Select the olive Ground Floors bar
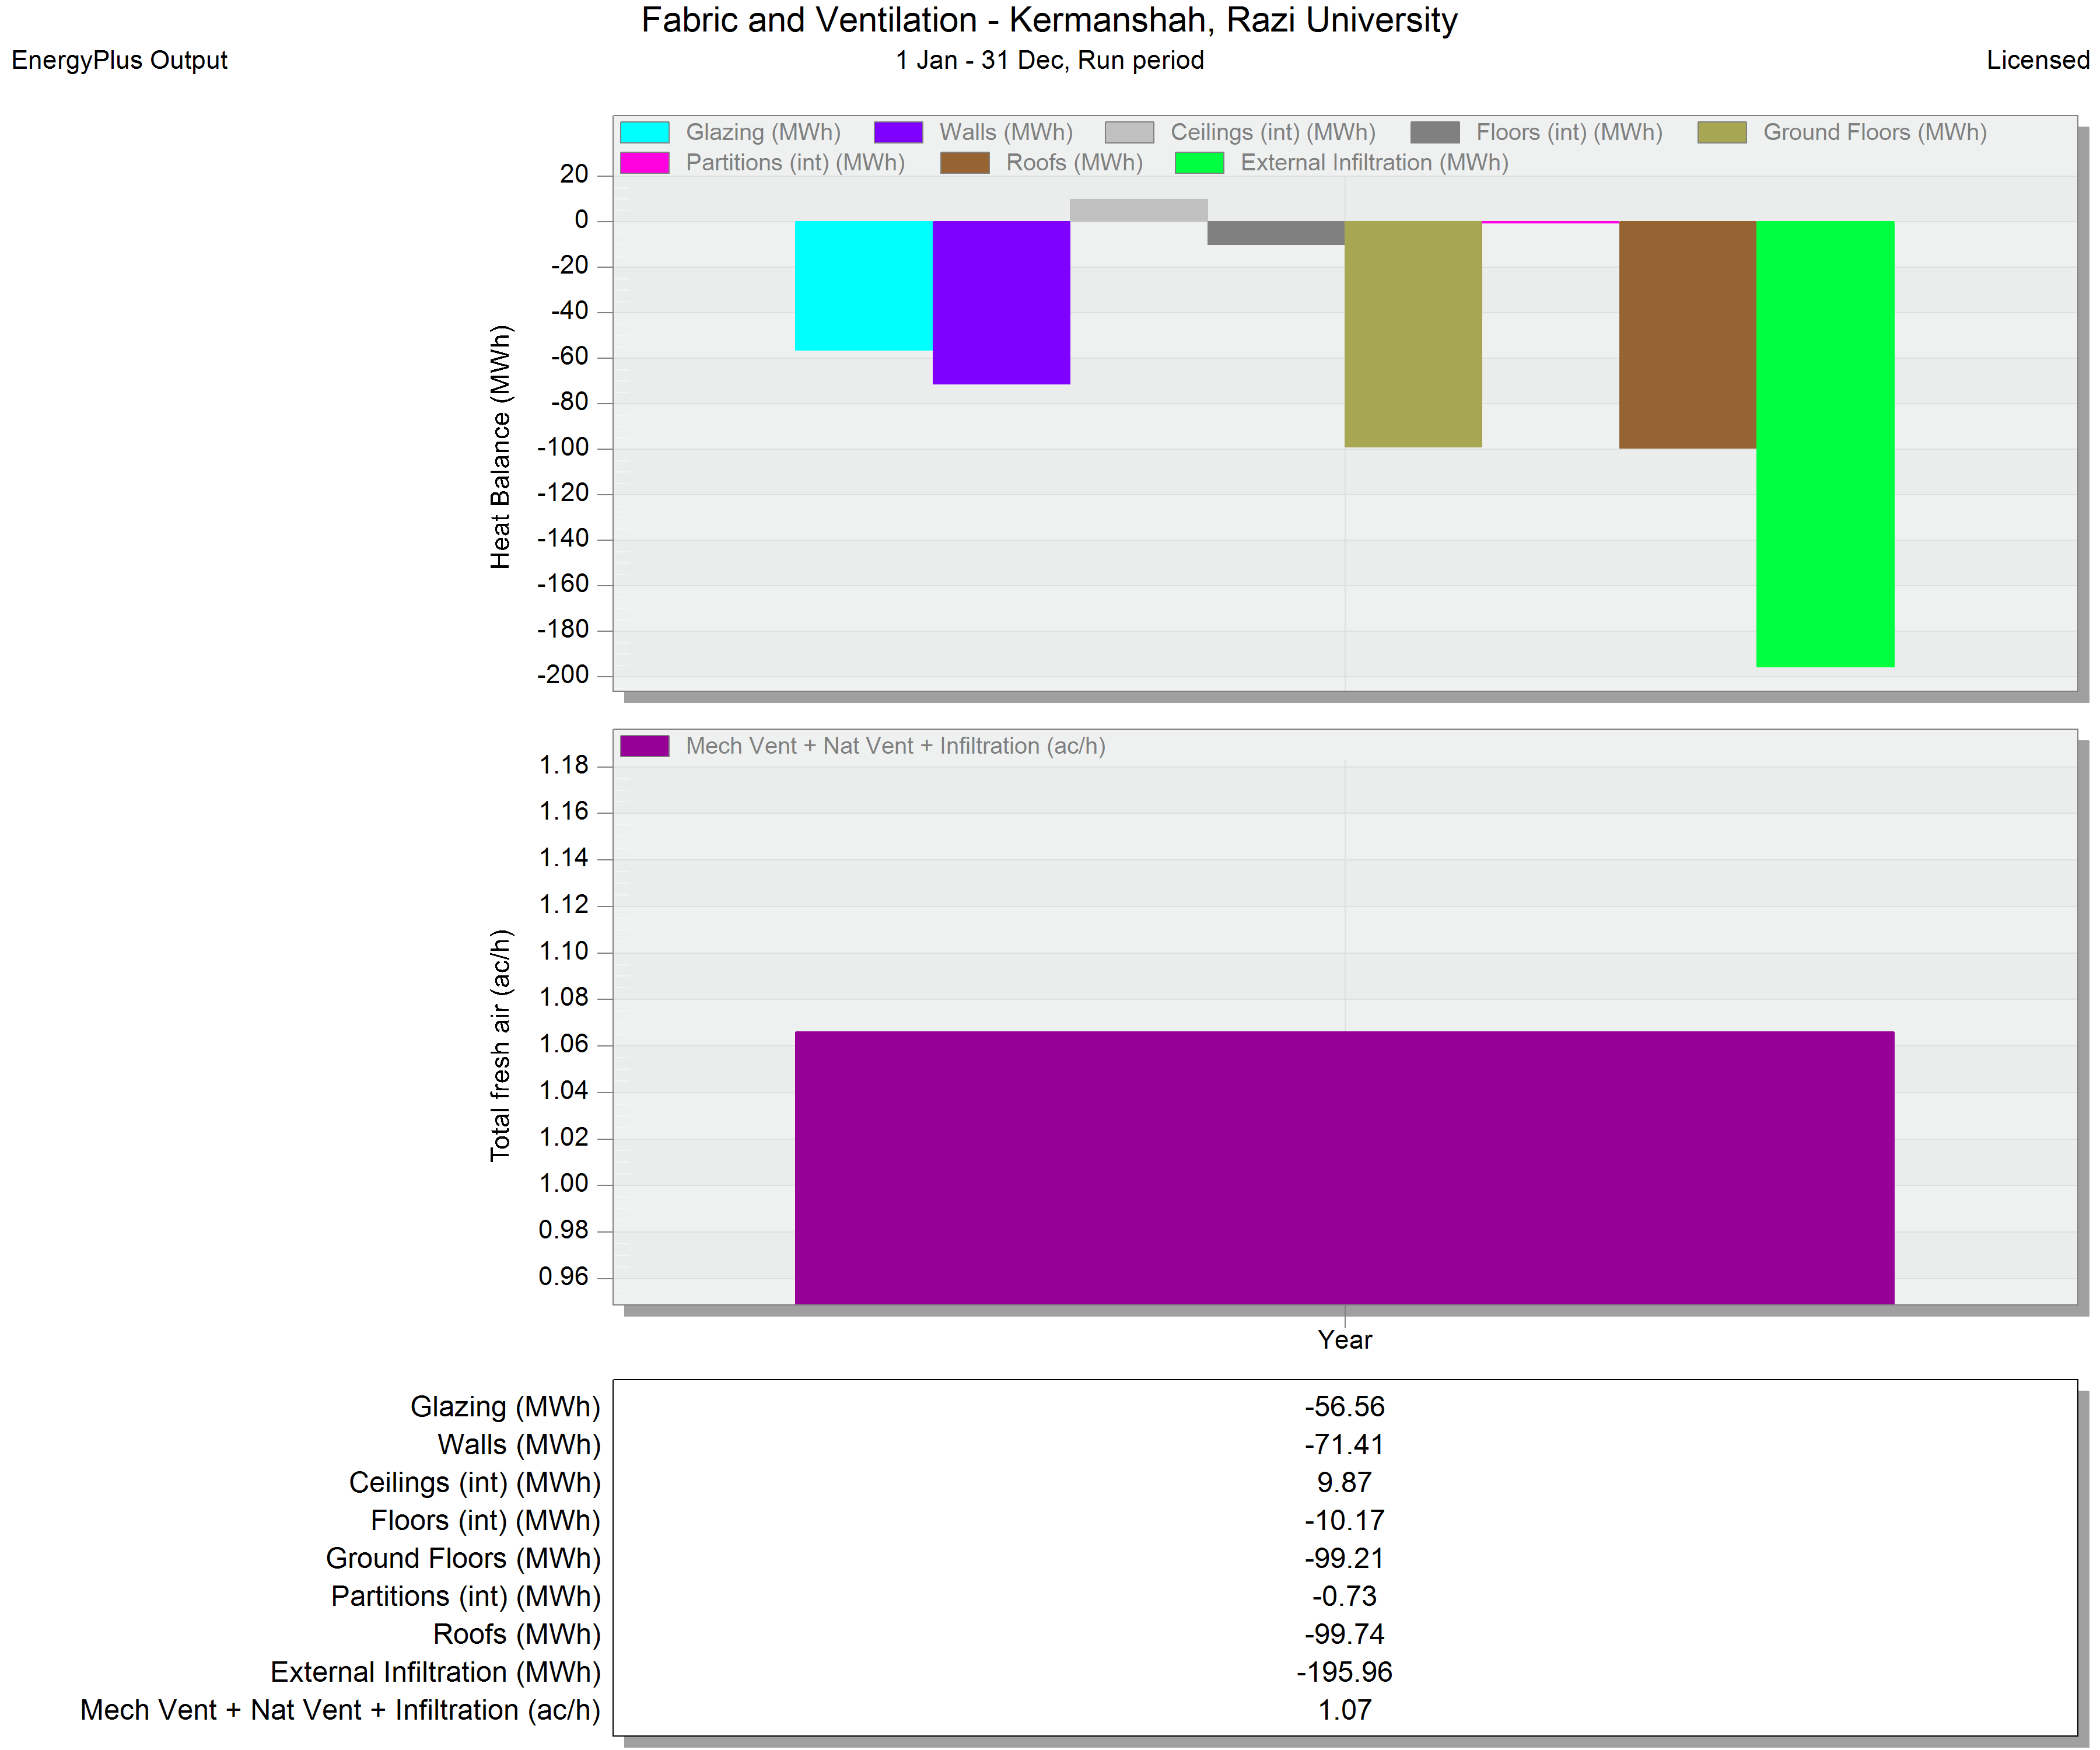This screenshot has width=2100, height=1750. 1413,334
